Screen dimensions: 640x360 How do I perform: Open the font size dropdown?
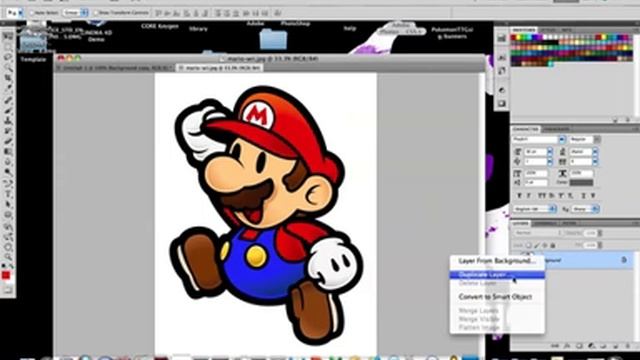coord(550,152)
